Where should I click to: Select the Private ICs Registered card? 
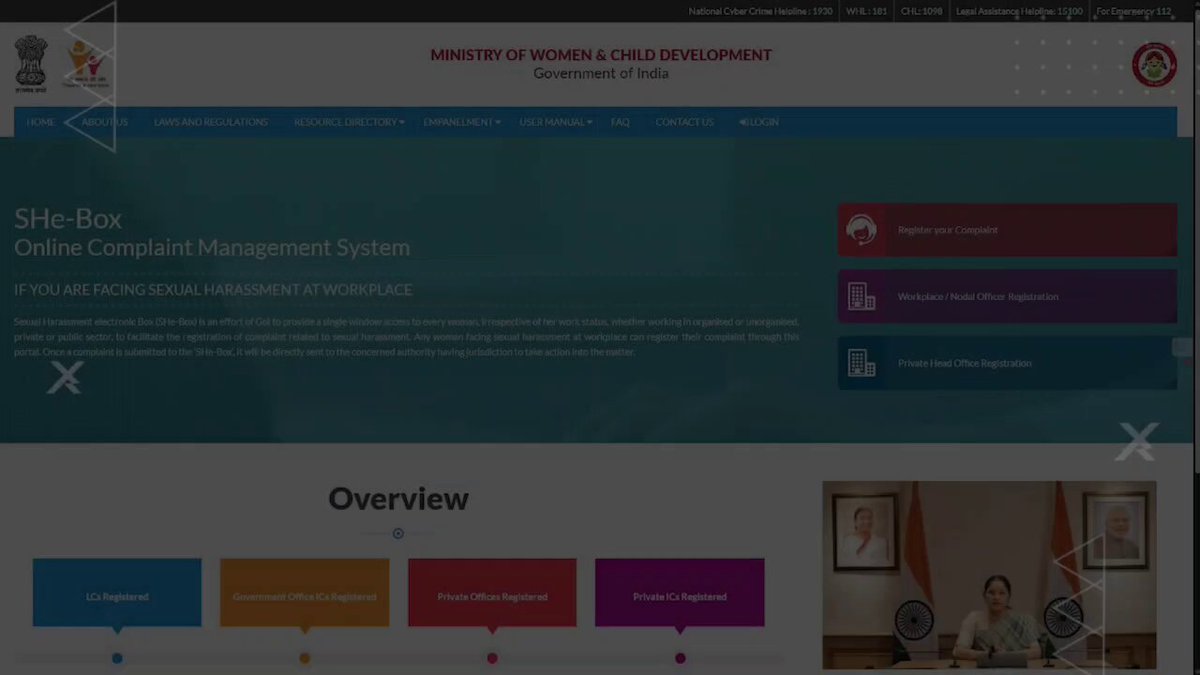tap(680, 593)
